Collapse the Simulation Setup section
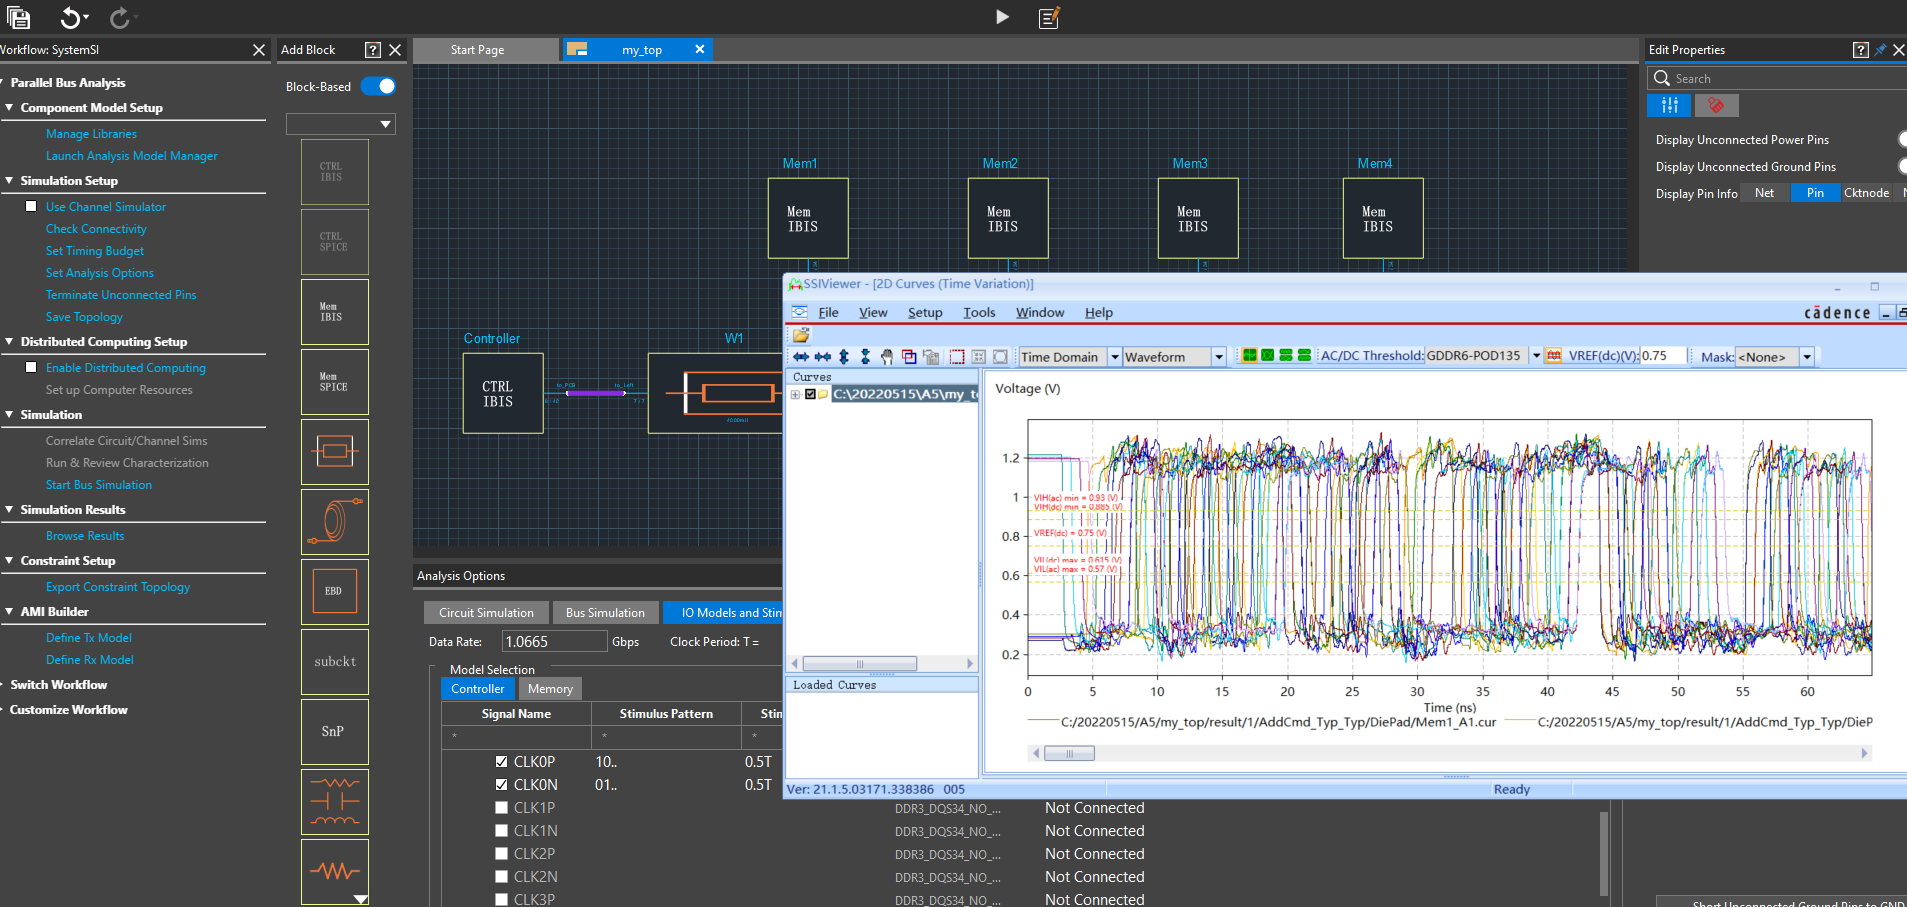The height and width of the screenshot is (907, 1907). (x=9, y=180)
